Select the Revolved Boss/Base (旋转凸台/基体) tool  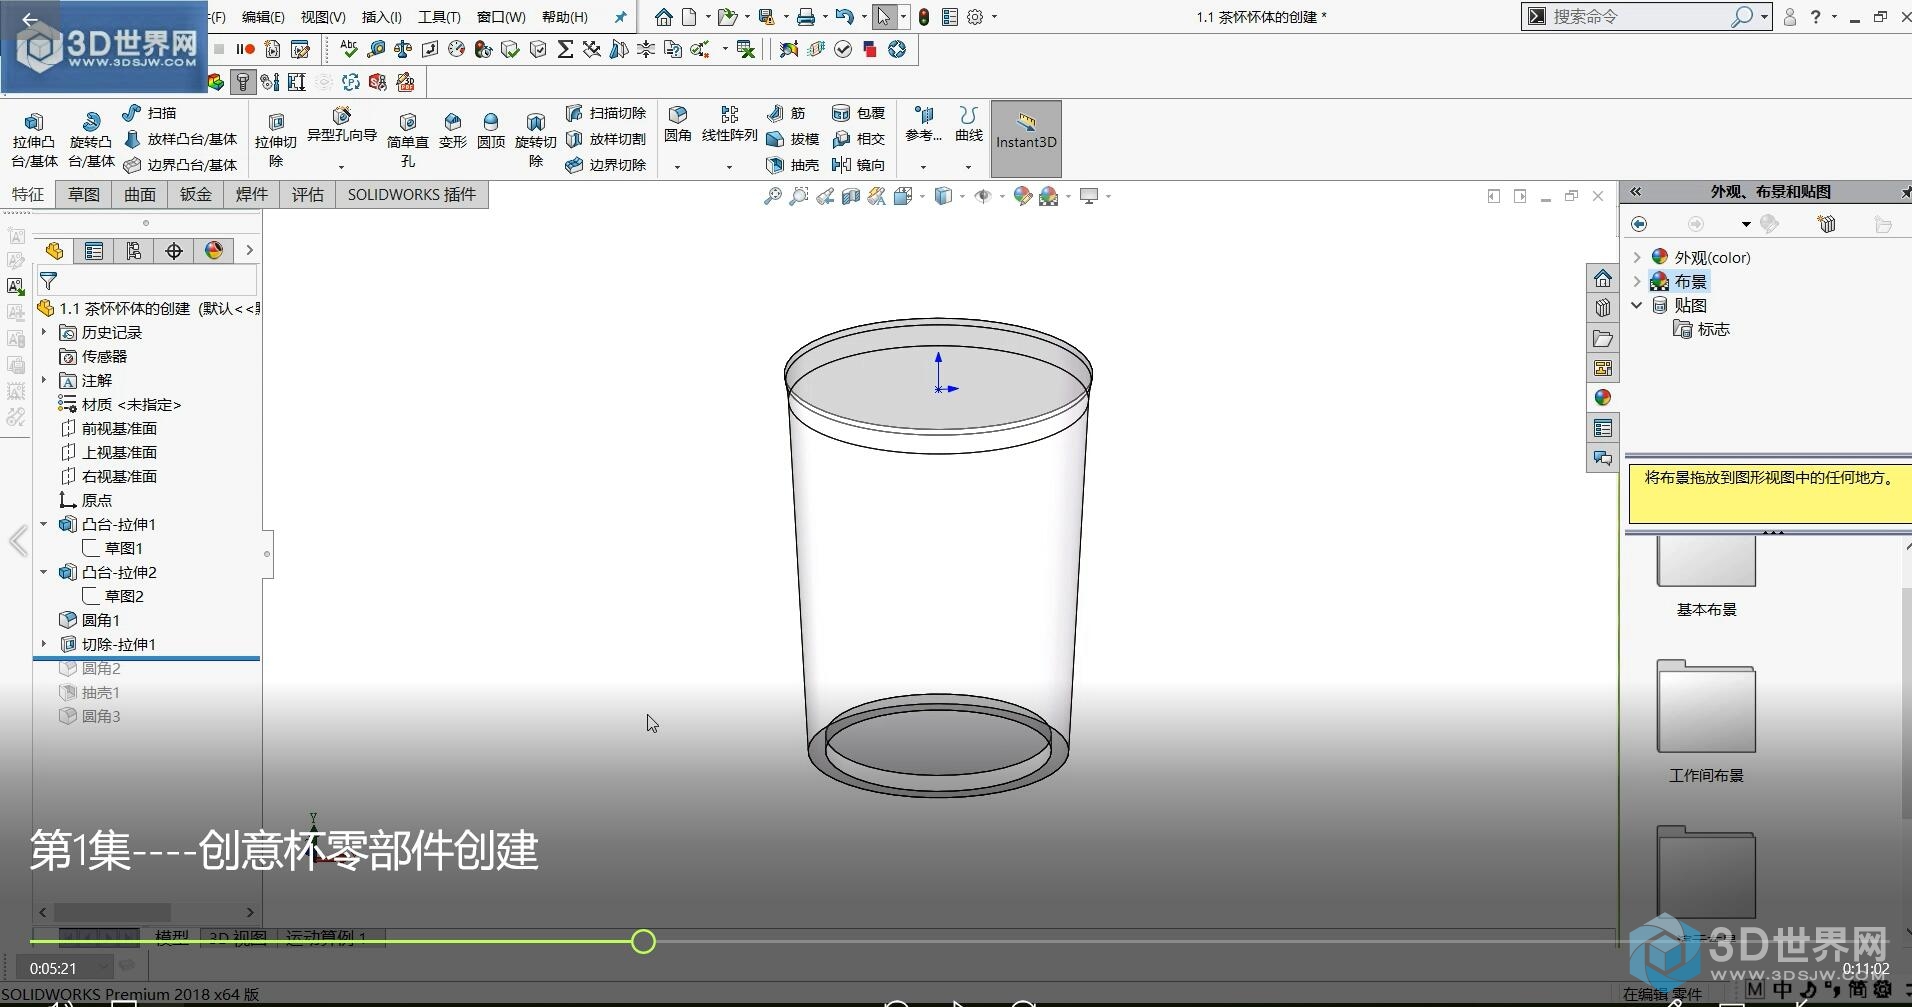click(x=91, y=140)
